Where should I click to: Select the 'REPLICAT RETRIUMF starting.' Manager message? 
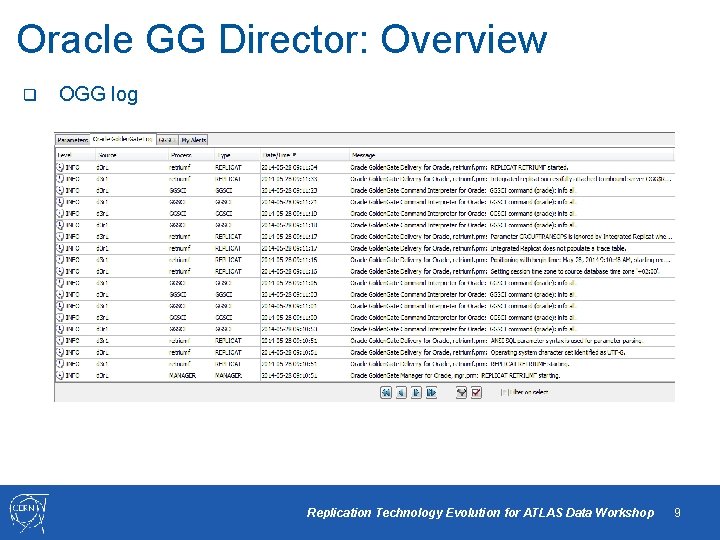click(x=455, y=375)
